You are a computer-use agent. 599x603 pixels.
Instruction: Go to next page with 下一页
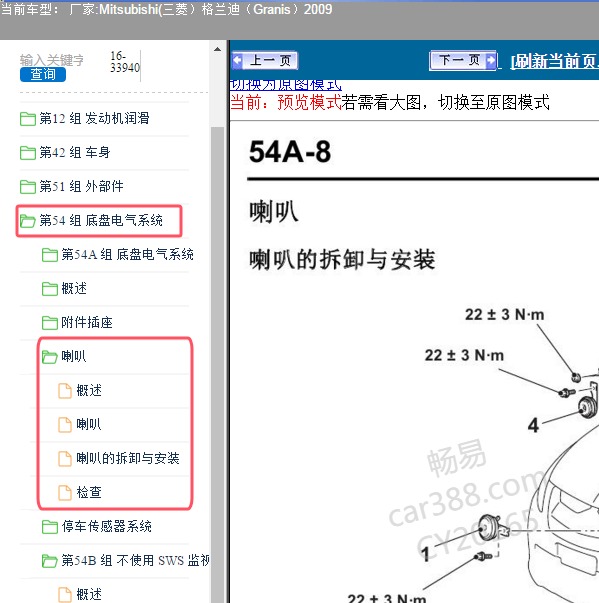(463, 60)
